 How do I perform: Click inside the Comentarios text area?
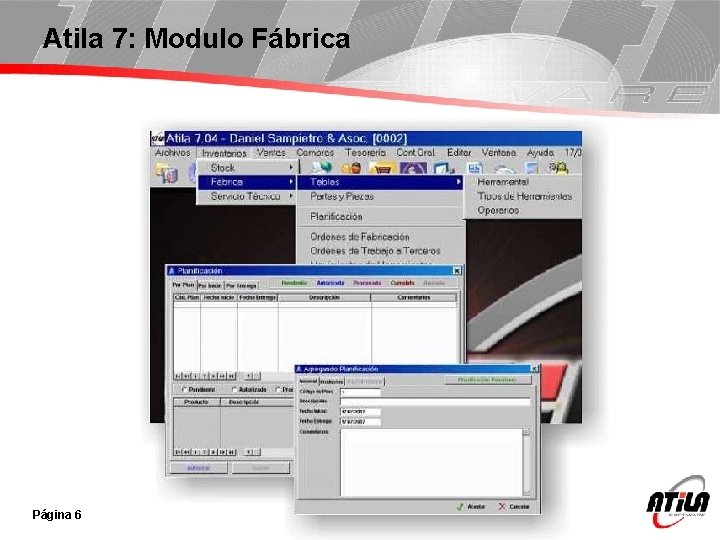431,462
